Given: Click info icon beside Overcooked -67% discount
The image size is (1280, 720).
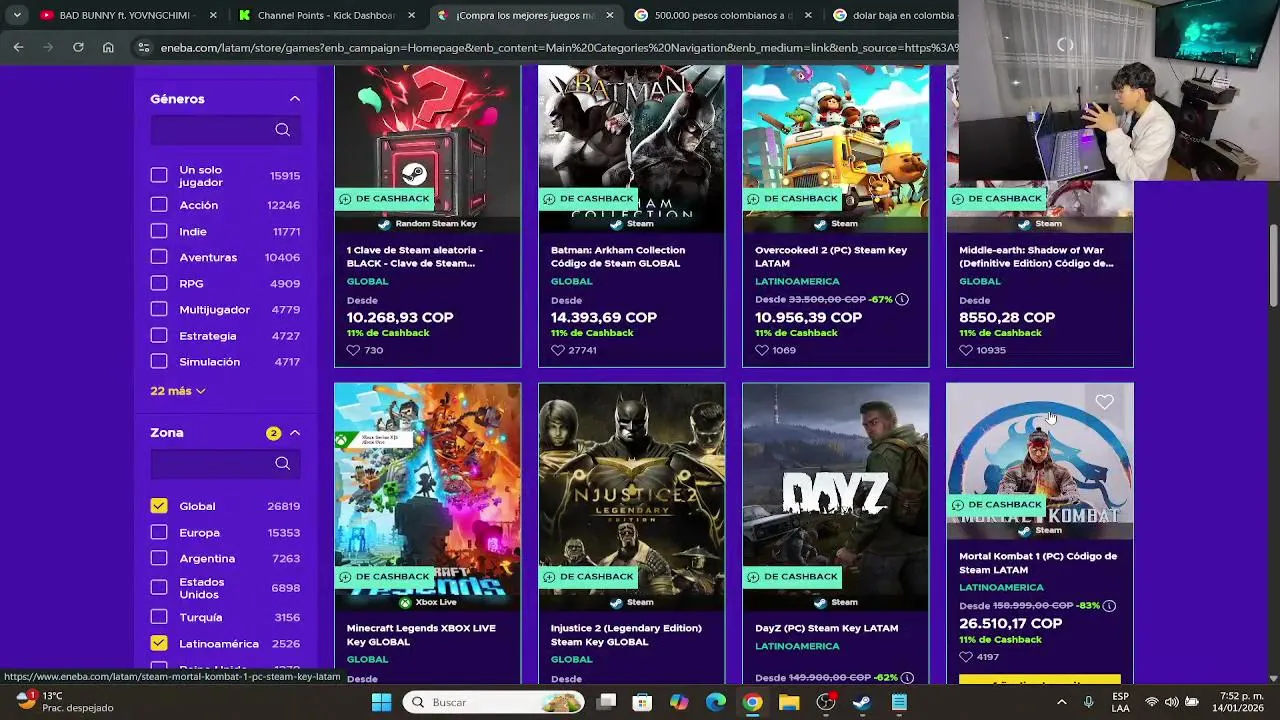Looking at the screenshot, I should coord(902,299).
